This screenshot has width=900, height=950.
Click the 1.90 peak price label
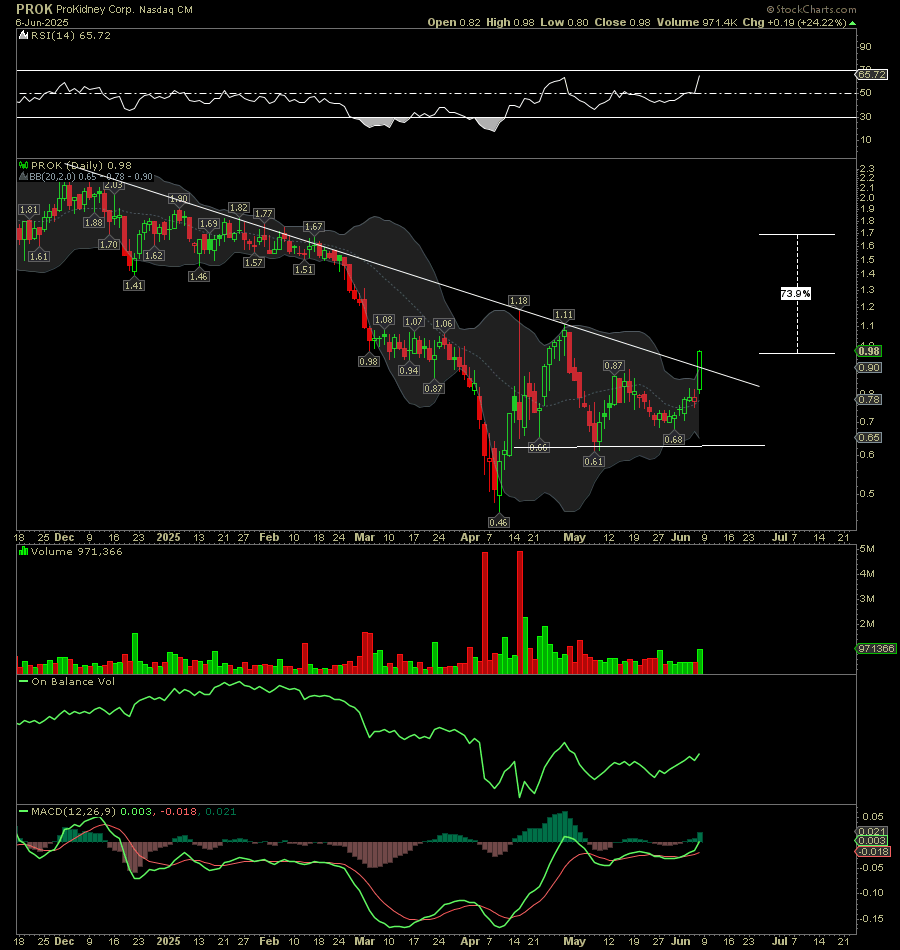179,199
